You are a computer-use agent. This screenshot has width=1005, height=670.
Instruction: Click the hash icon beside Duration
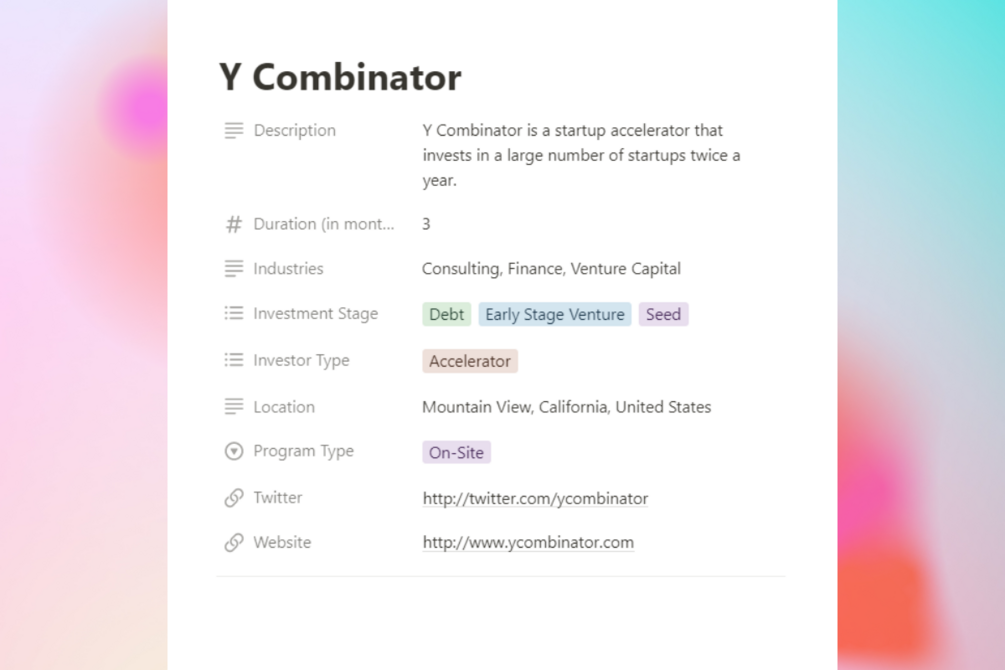click(234, 225)
